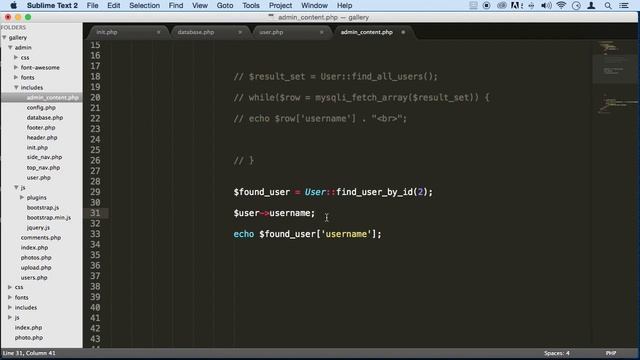This screenshot has height=360, width=640.
Task: Collapse the gallery root folder
Action: [x=4, y=38]
